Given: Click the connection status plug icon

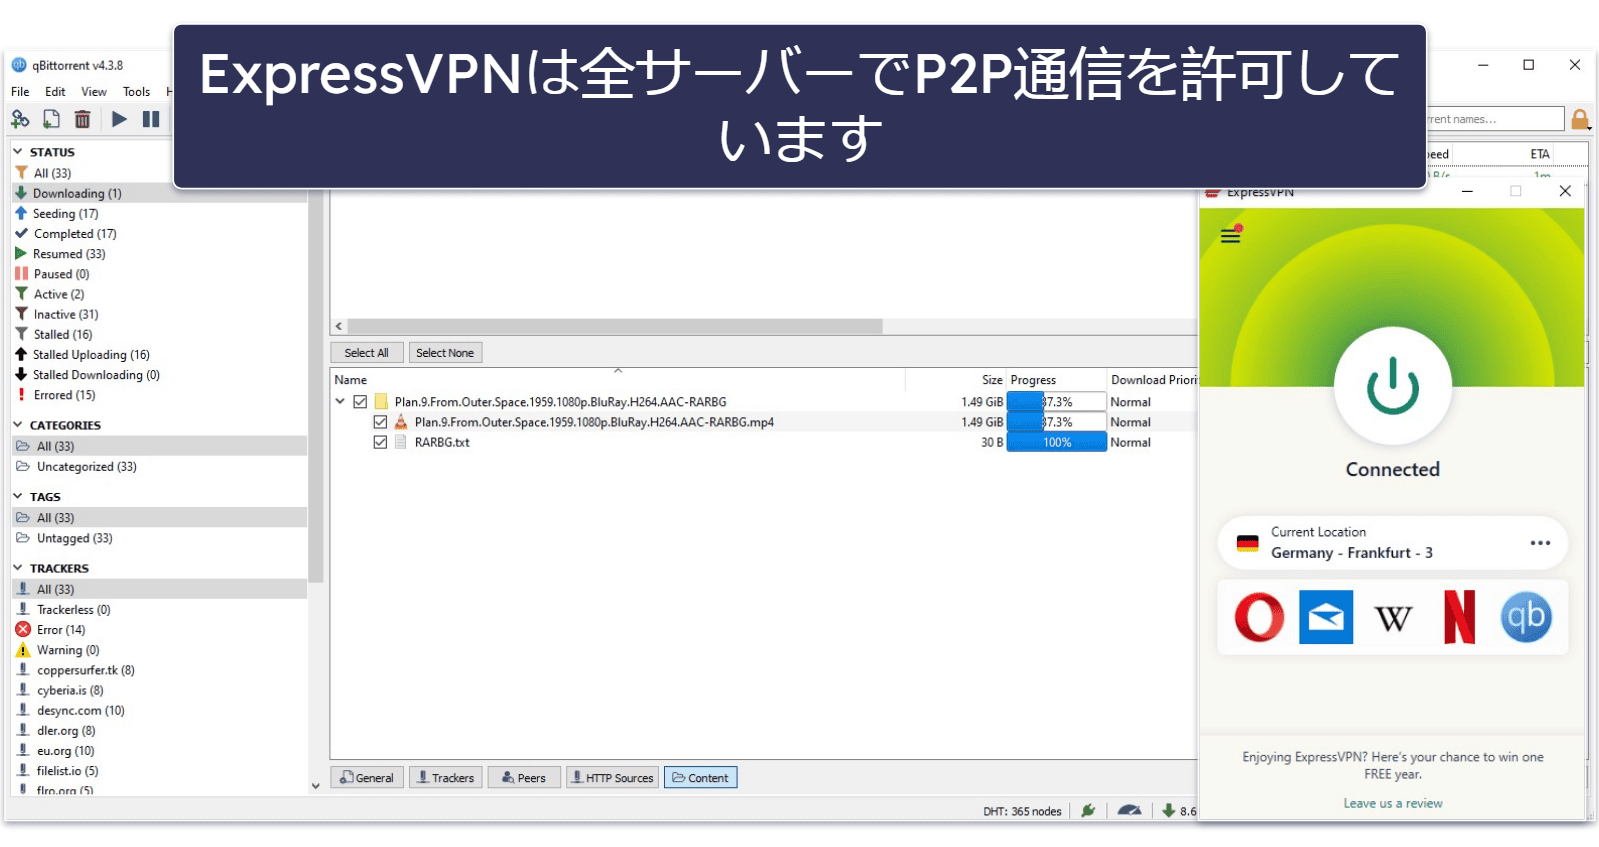Looking at the screenshot, I should [1088, 811].
